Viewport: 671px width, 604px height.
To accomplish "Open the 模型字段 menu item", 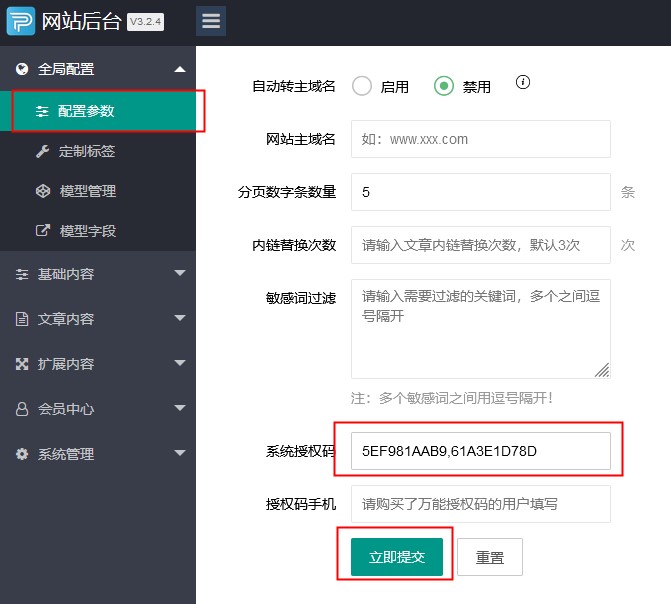I will pyautogui.click(x=98, y=231).
